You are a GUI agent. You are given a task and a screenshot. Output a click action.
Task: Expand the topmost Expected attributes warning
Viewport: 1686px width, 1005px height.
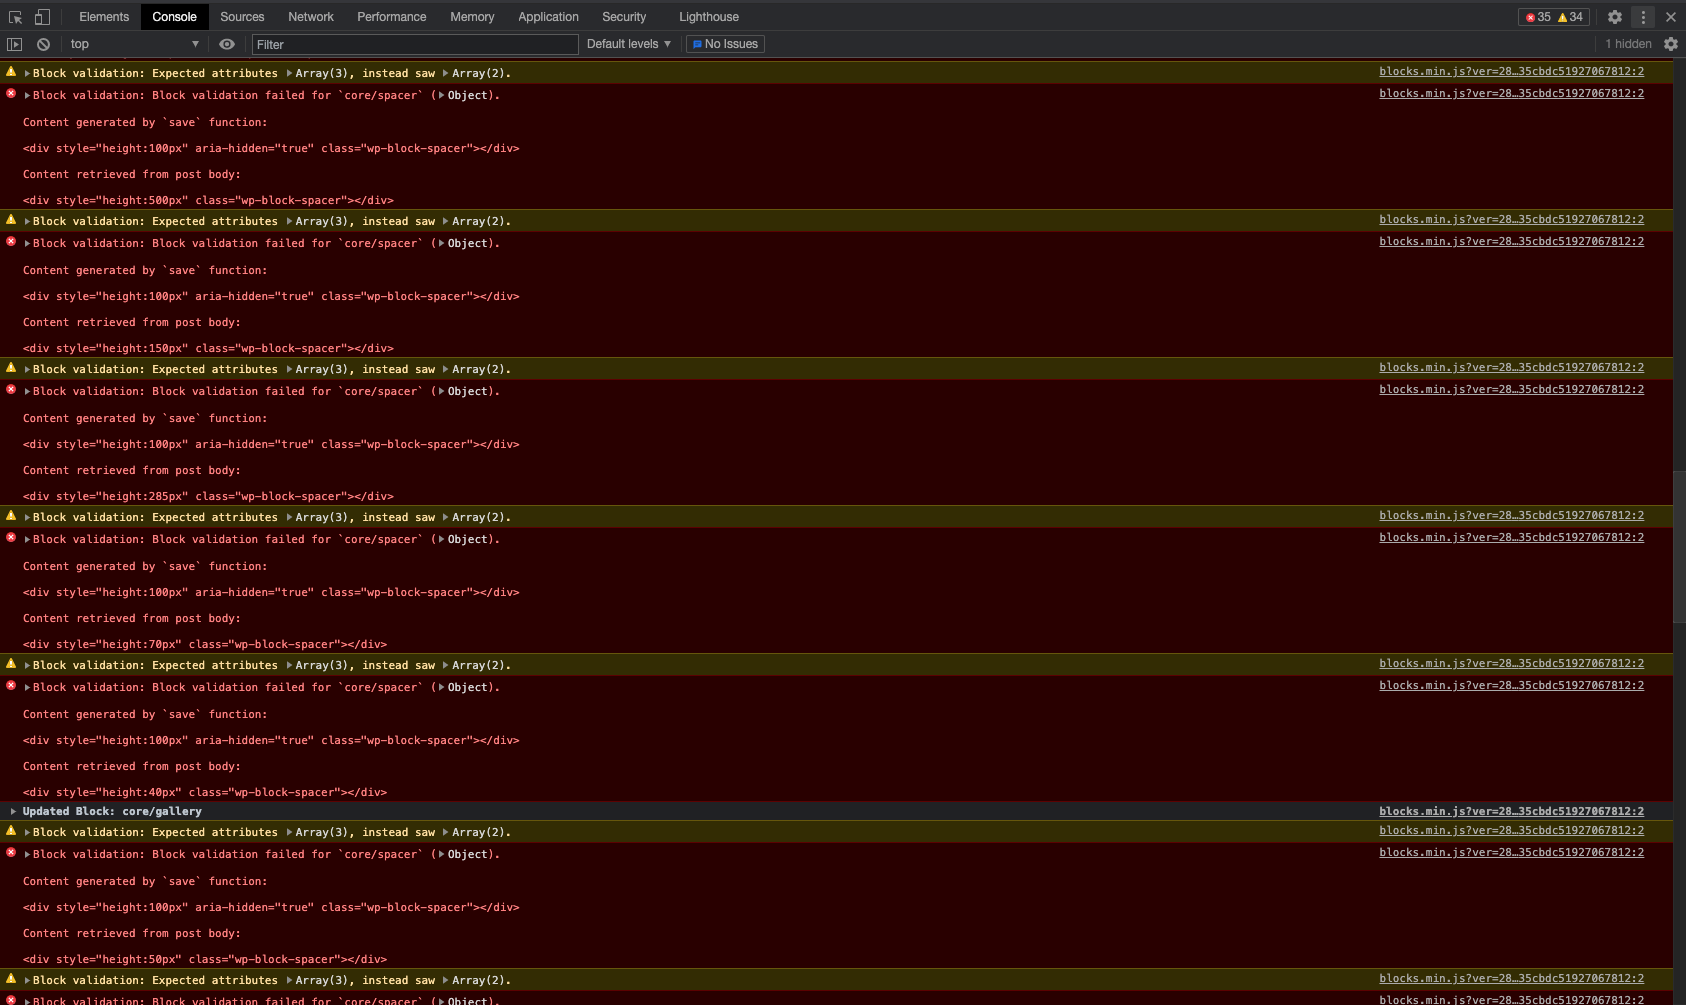(x=28, y=74)
